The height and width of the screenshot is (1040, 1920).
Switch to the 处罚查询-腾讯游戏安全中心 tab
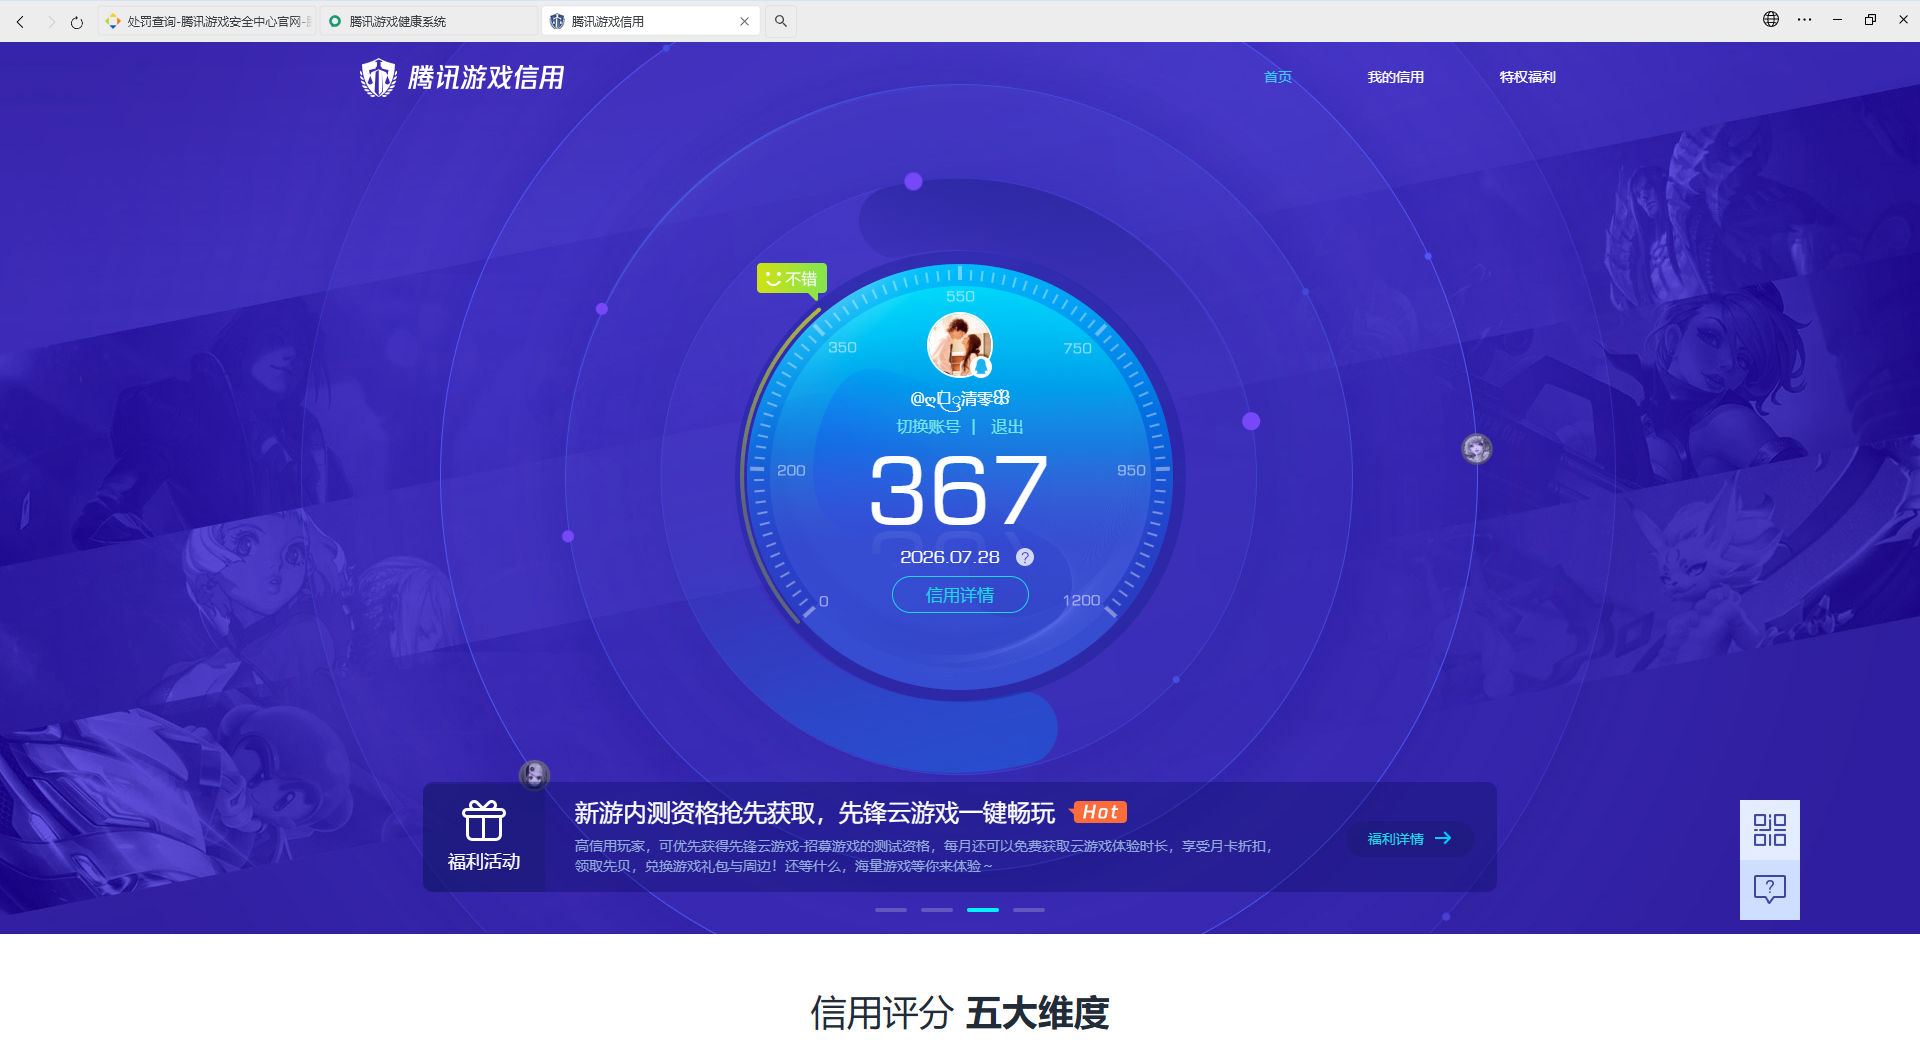(x=207, y=21)
